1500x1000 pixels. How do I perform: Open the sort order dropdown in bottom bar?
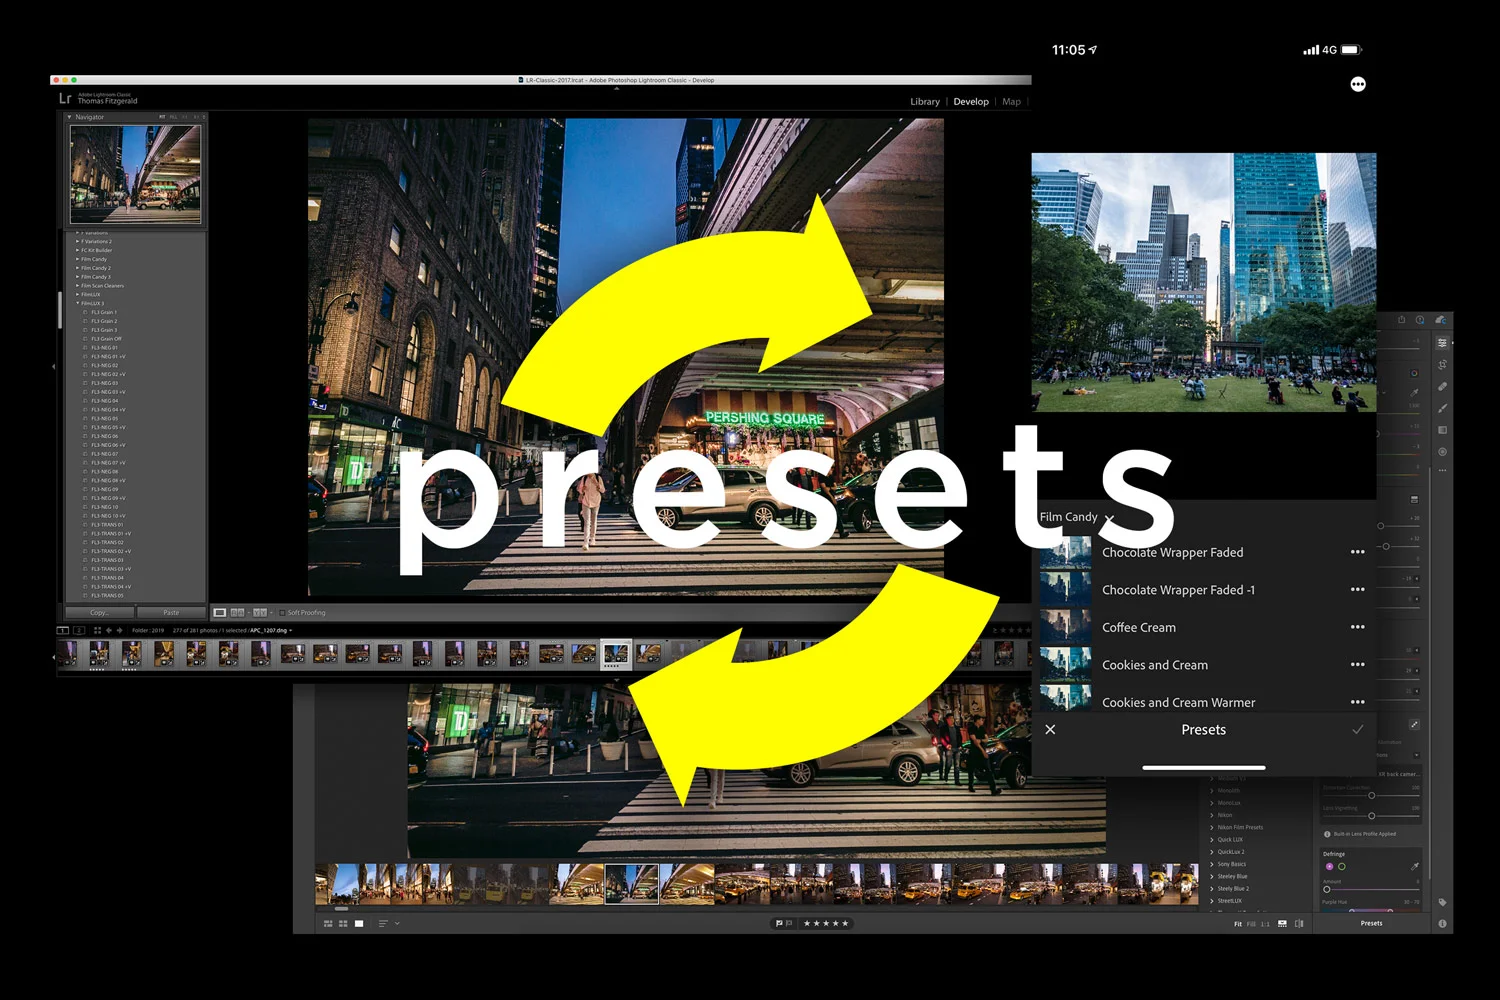[388, 923]
